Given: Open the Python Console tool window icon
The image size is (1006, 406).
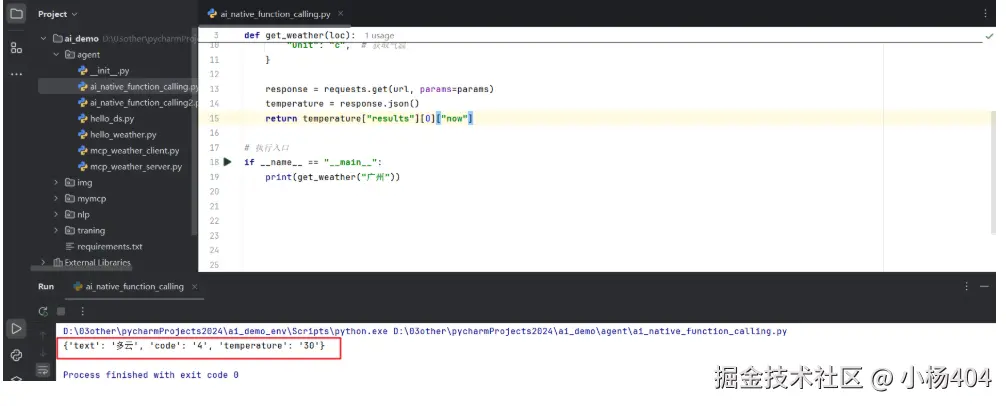Looking at the screenshot, I should point(16,355).
